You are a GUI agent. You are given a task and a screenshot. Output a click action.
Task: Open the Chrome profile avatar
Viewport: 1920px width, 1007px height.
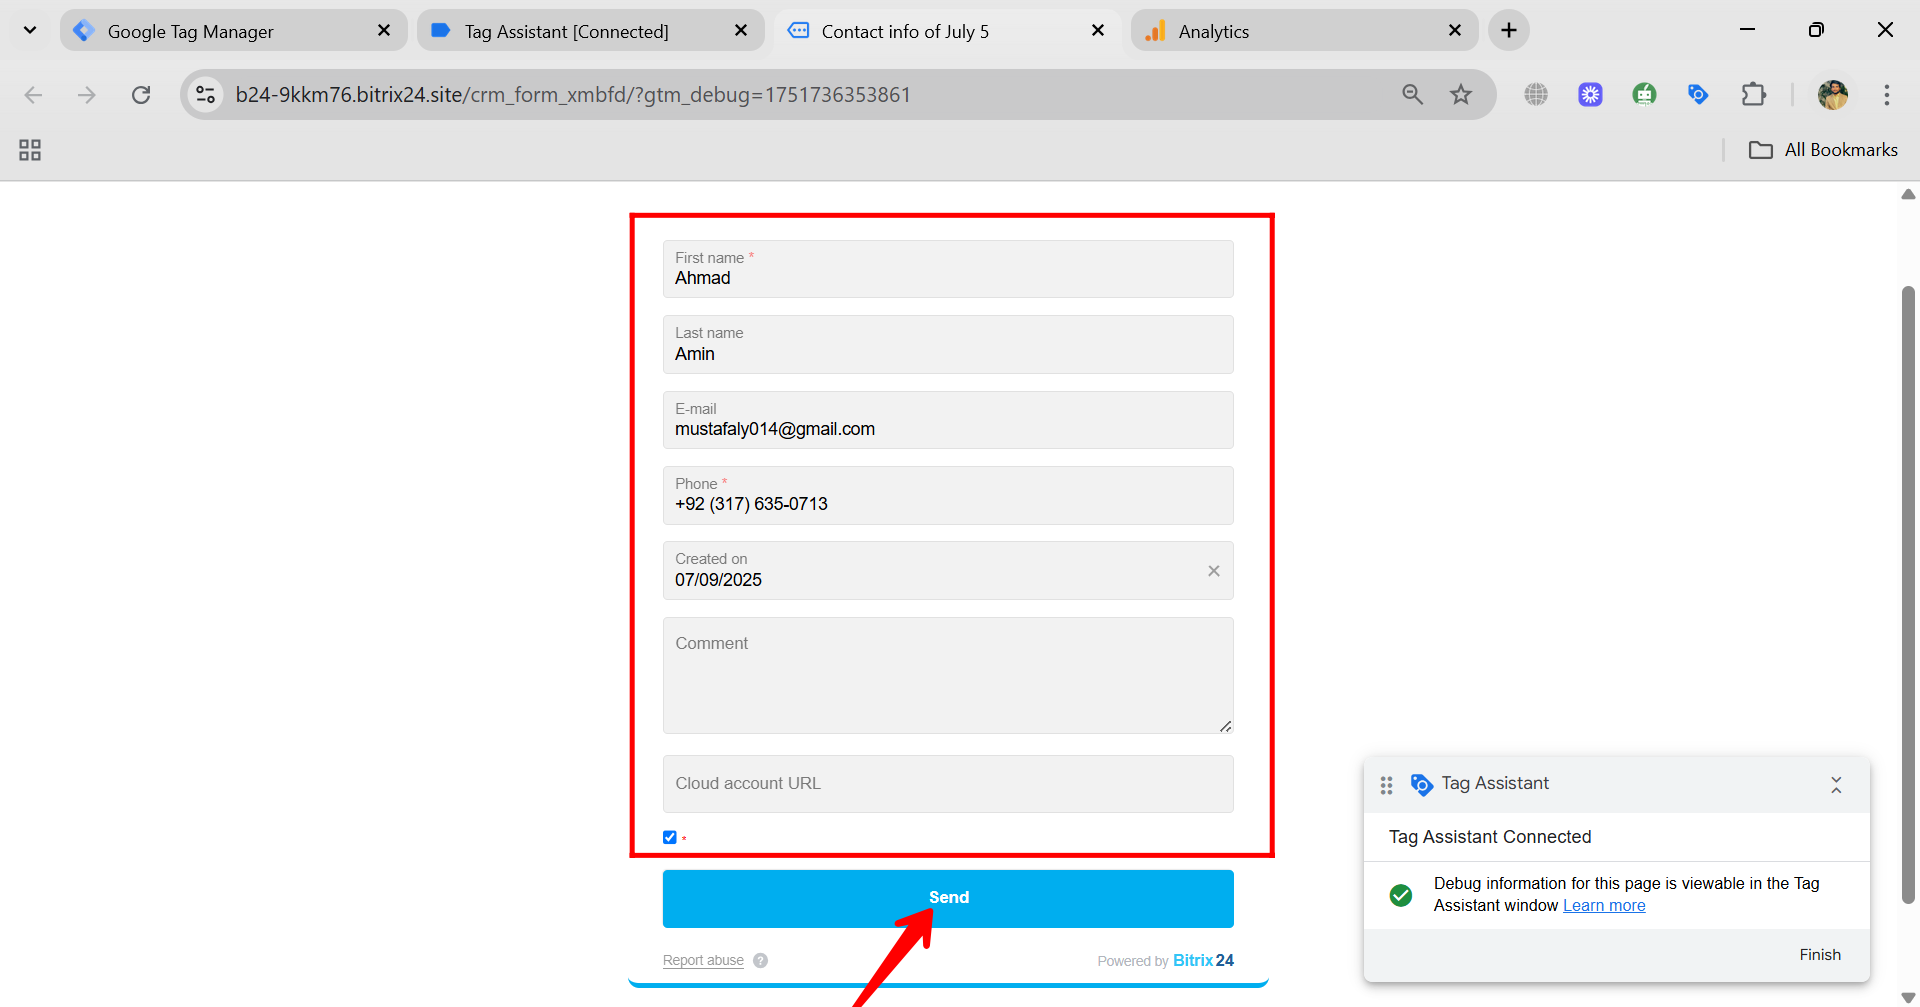(1833, 95)
